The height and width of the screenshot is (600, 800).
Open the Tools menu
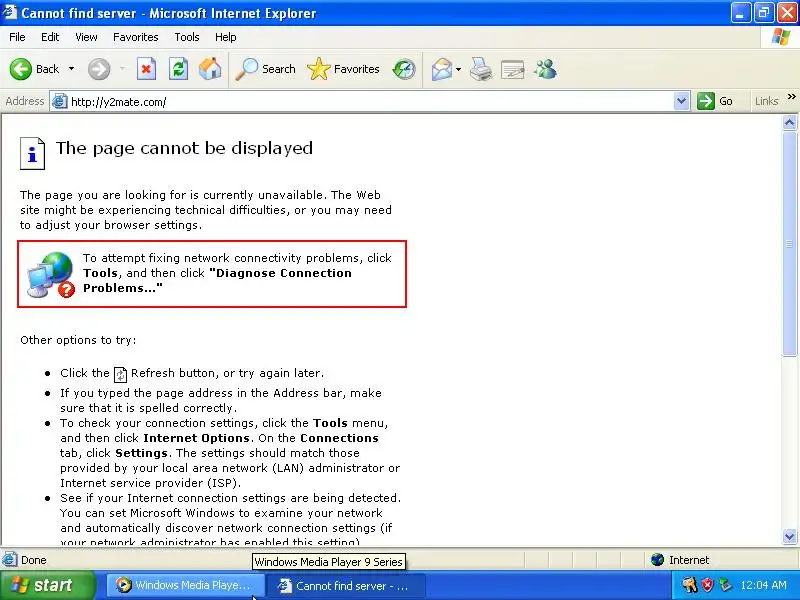(187, 37)
